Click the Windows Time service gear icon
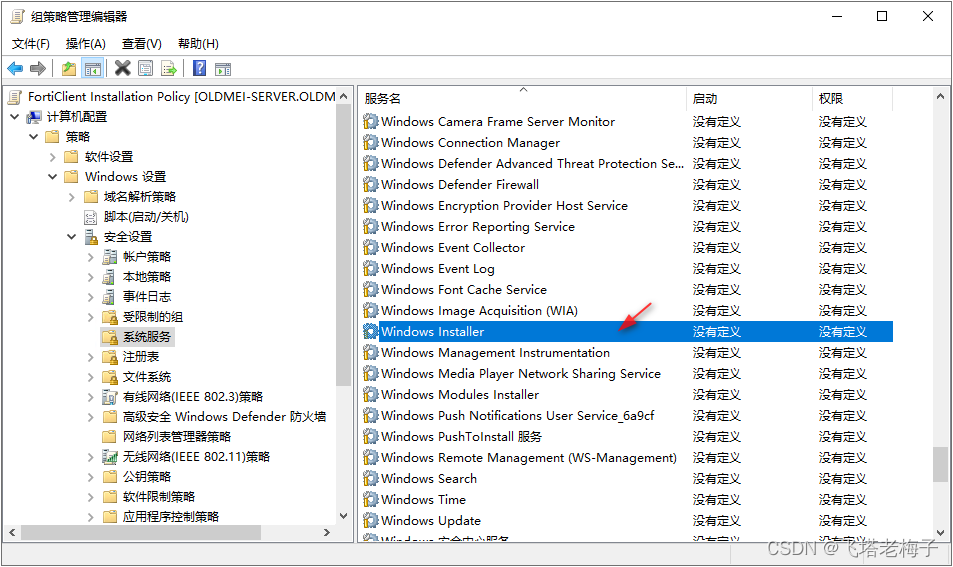The width and height of the screenshot is (953, 567). click(x=371, y=500)
